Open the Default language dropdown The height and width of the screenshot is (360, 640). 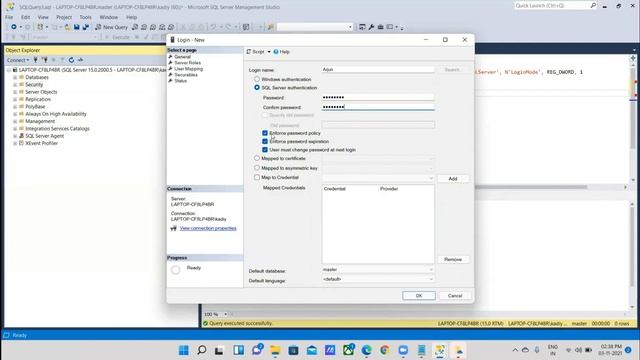tap(378, 279)
